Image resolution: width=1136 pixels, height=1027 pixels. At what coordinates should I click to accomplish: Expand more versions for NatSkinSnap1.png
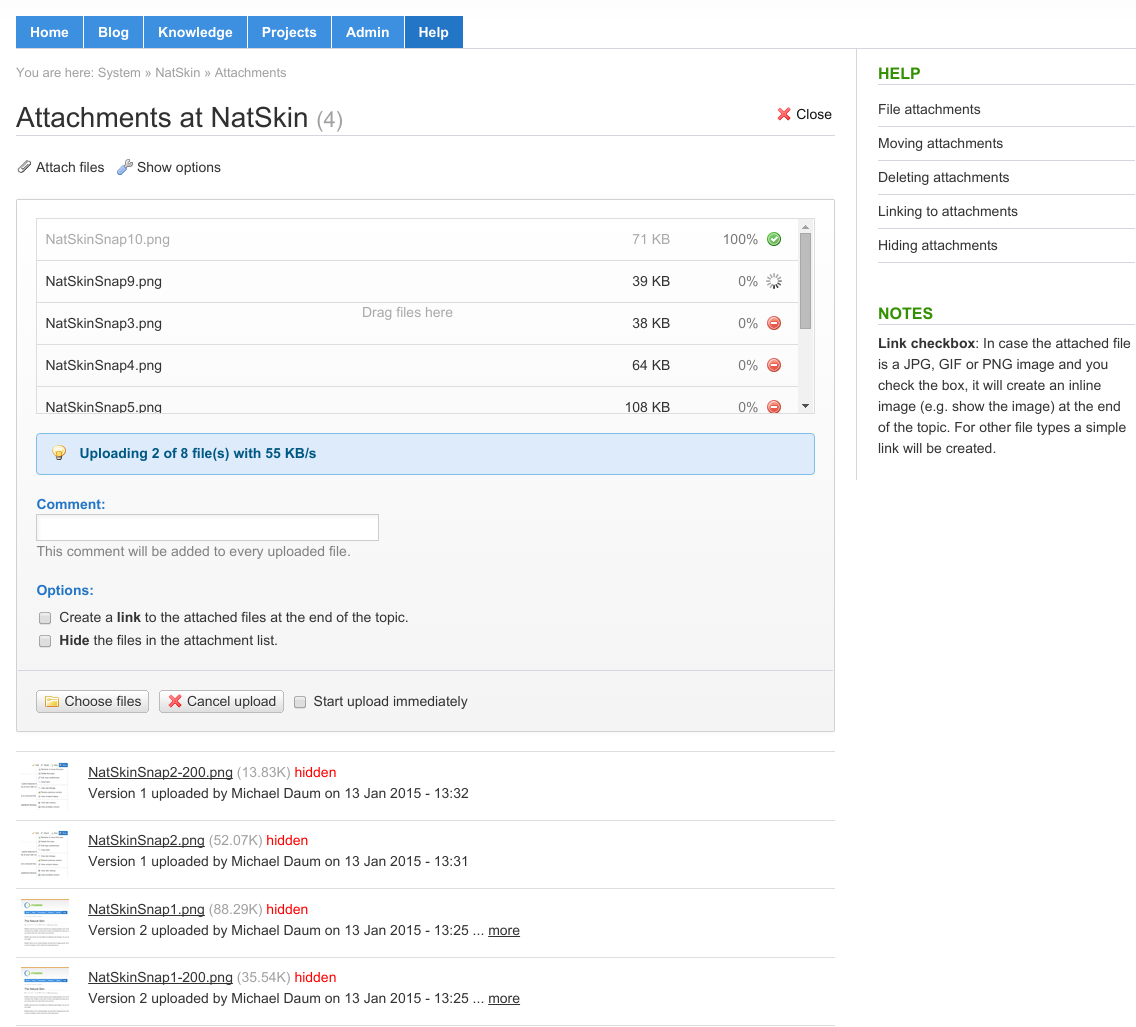click(x=503, y=930)
